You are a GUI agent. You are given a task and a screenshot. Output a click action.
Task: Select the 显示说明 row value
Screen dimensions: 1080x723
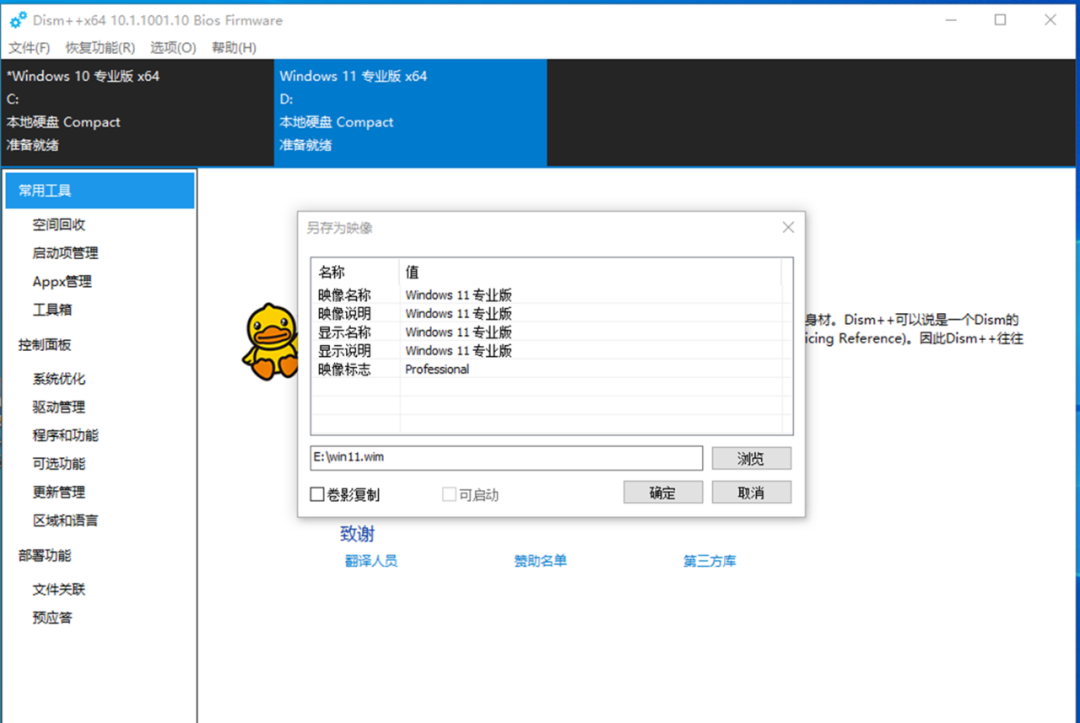(458, 350)
